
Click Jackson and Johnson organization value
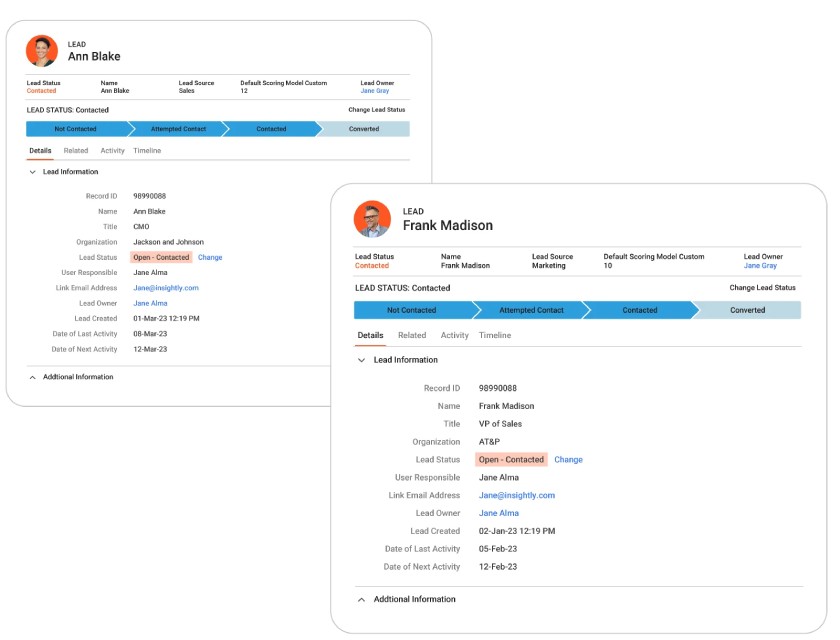coord(168,242)
